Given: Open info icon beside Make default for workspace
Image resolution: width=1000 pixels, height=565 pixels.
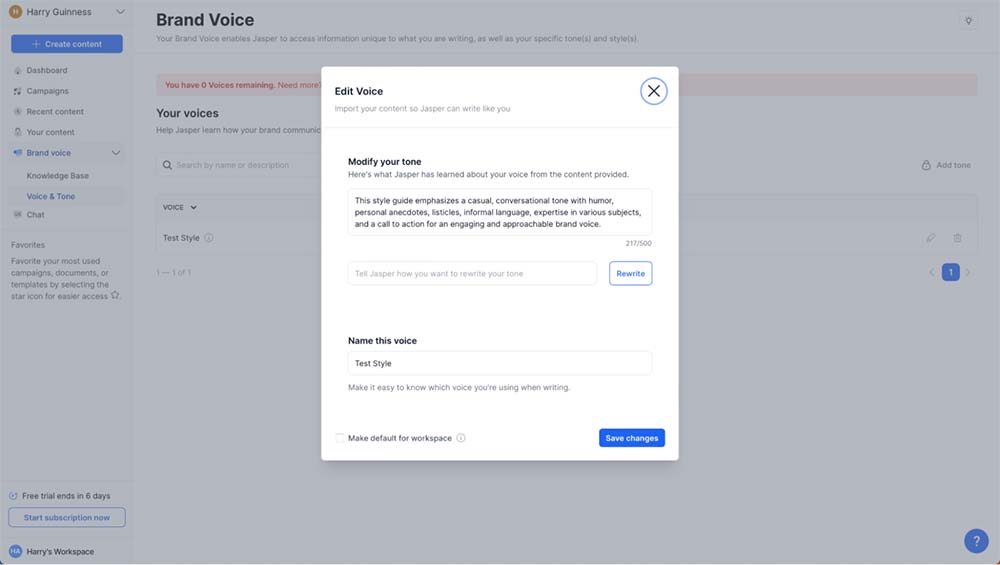Looking at the screenshot, I should click(461, 438).
